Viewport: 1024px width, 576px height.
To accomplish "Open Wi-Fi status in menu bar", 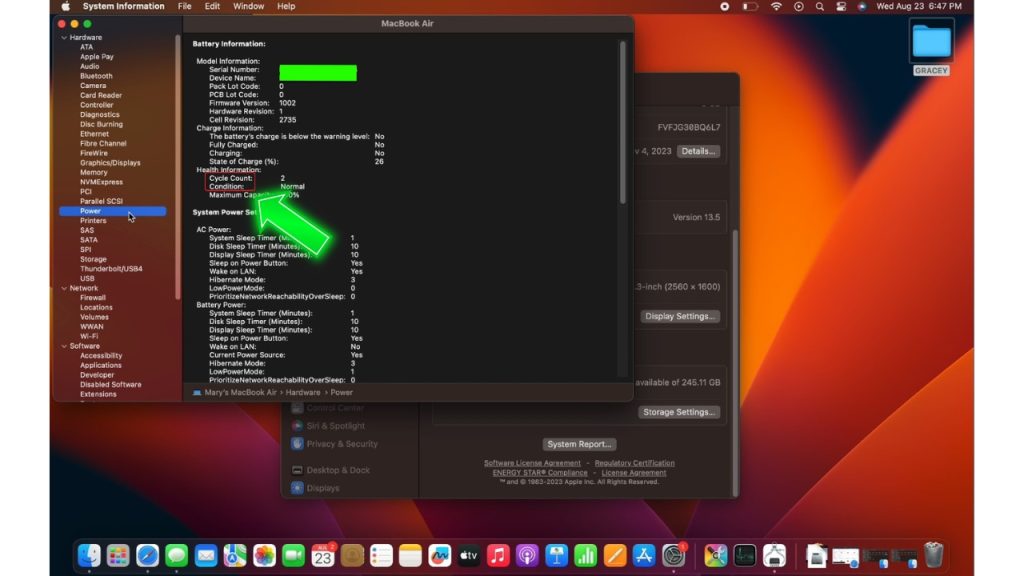I will tap(776, 7).
